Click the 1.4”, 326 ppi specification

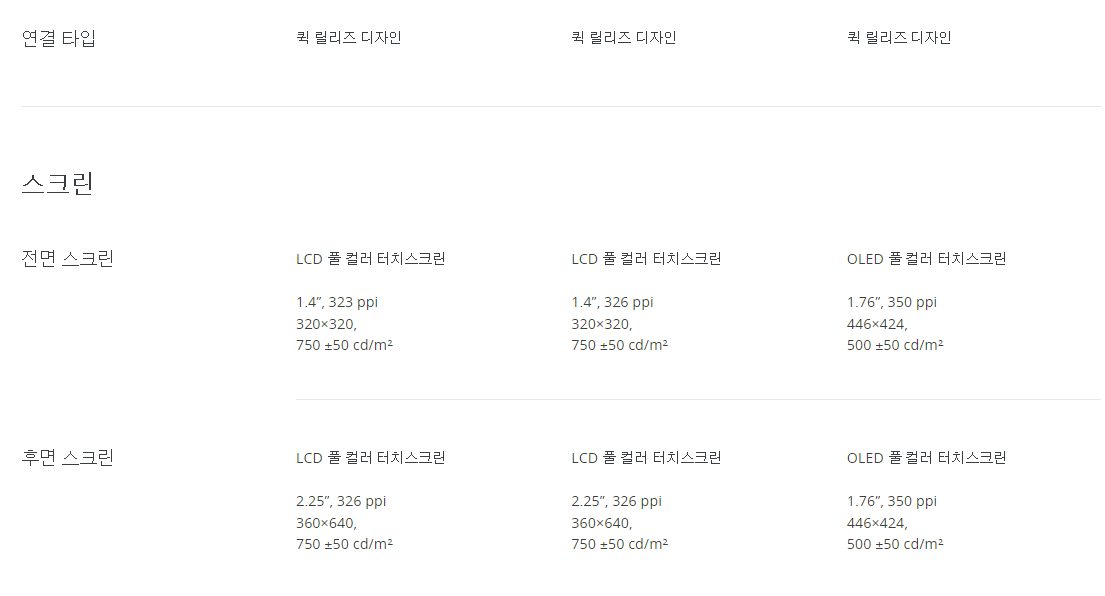point(612,302)
